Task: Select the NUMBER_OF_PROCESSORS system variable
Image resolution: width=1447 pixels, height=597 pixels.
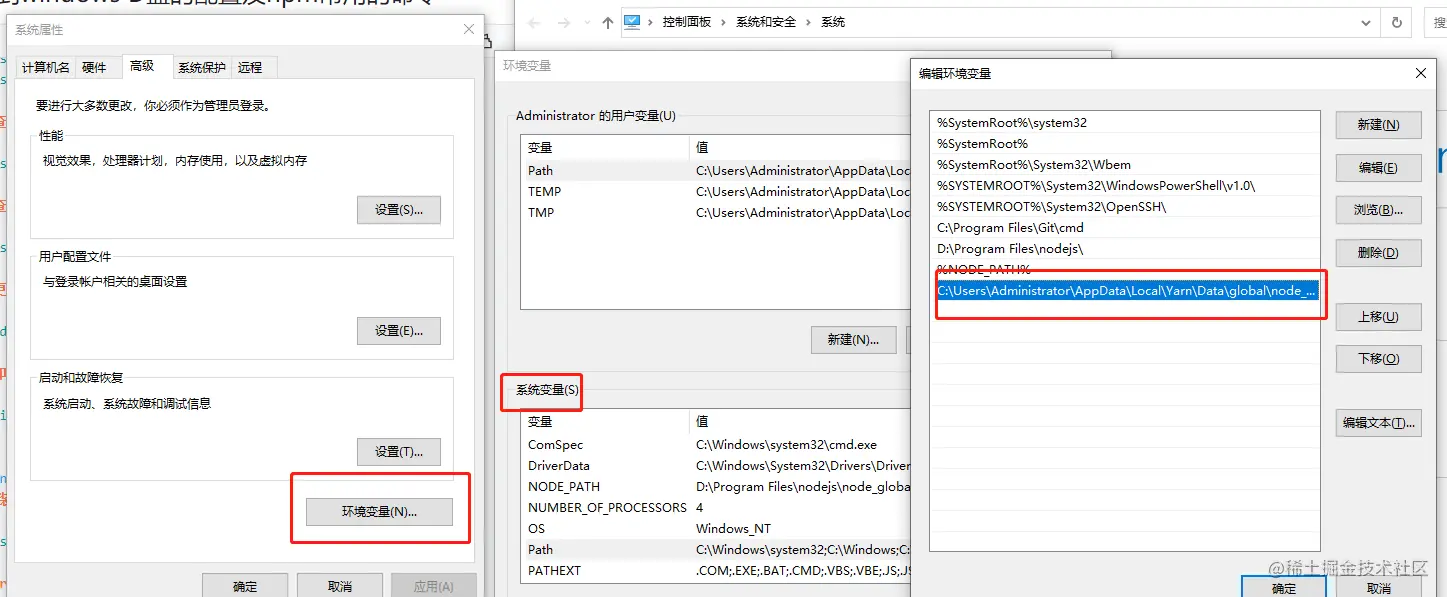Action: 716,507
